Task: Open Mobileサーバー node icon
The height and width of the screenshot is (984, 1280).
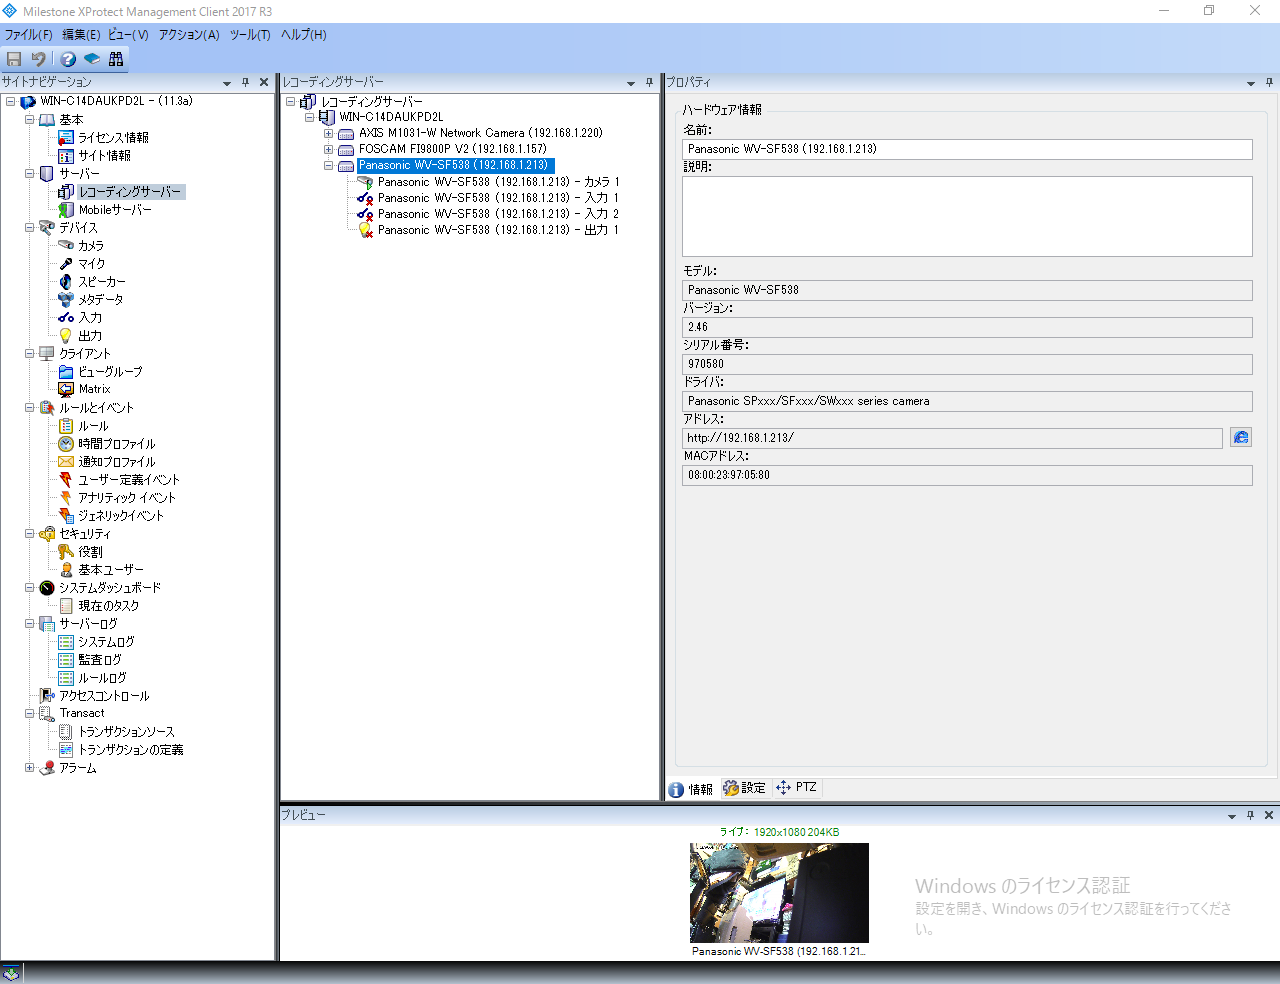Action: pyautogui.click(x=66, y=209)
